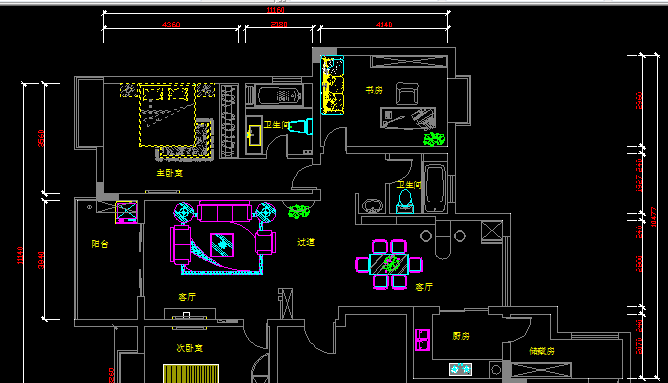Select the right magenta armchair
Image resolution: width=668 pixels, height=383 pixels.
click(265, 242)
